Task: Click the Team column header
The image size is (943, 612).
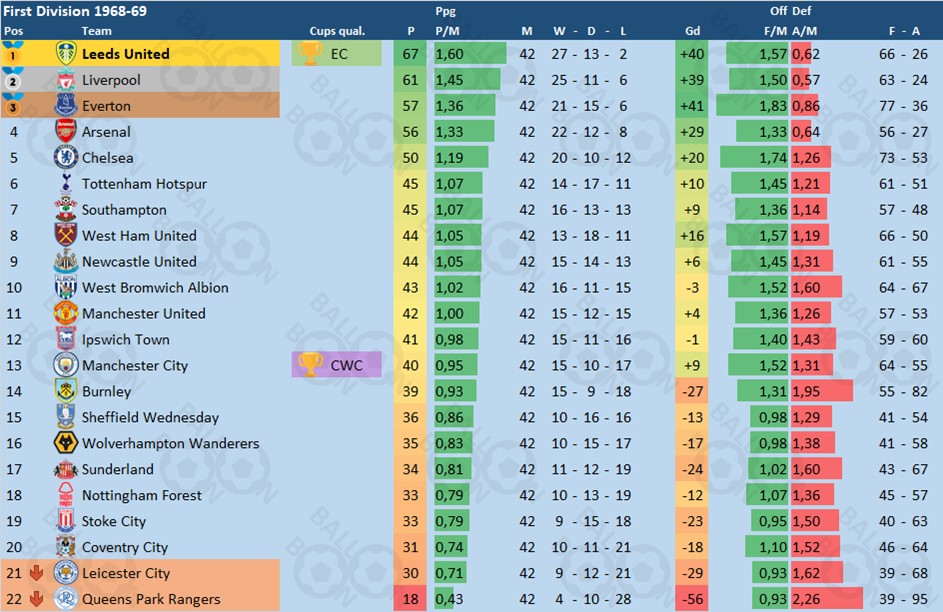Action: pos(96,31)
